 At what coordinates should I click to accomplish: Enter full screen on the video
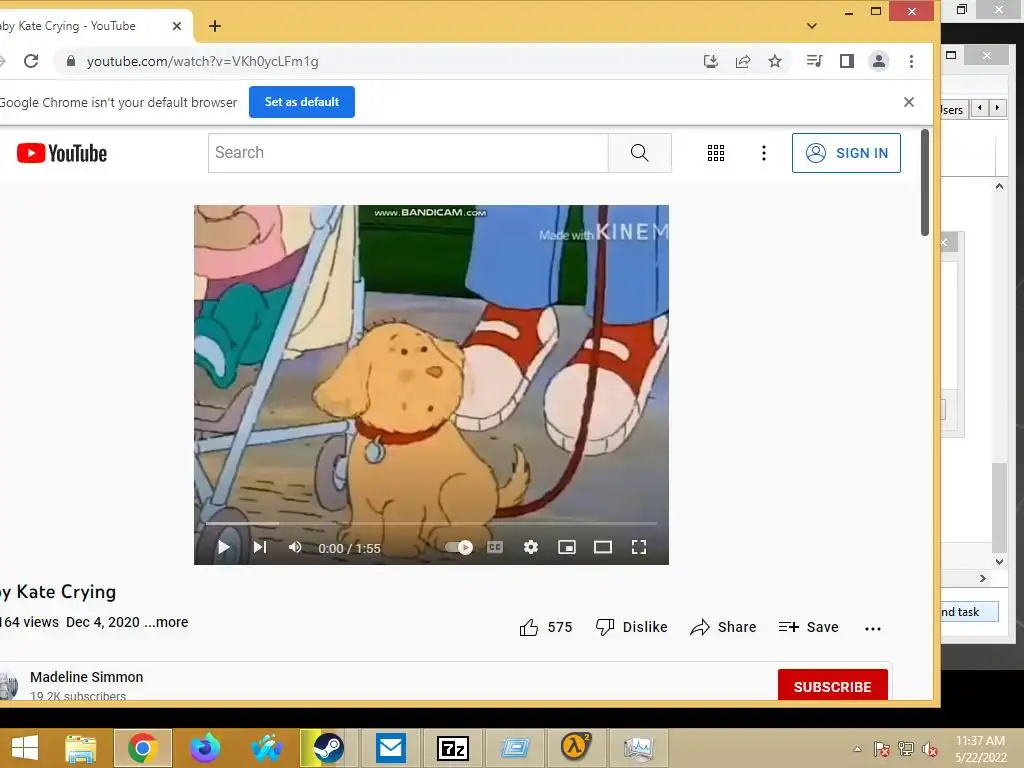tap(639, 547)
